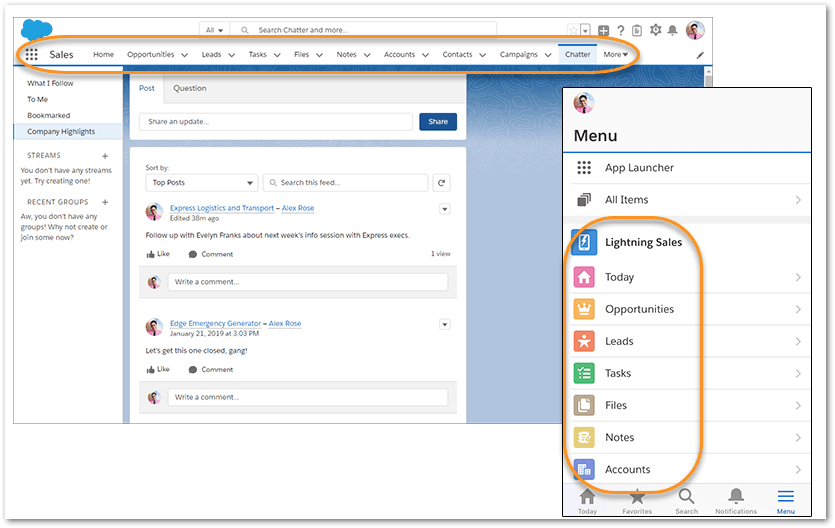Tap the Notifications bell in bottom bar
The image size is (835, 528).
point(736,501)
